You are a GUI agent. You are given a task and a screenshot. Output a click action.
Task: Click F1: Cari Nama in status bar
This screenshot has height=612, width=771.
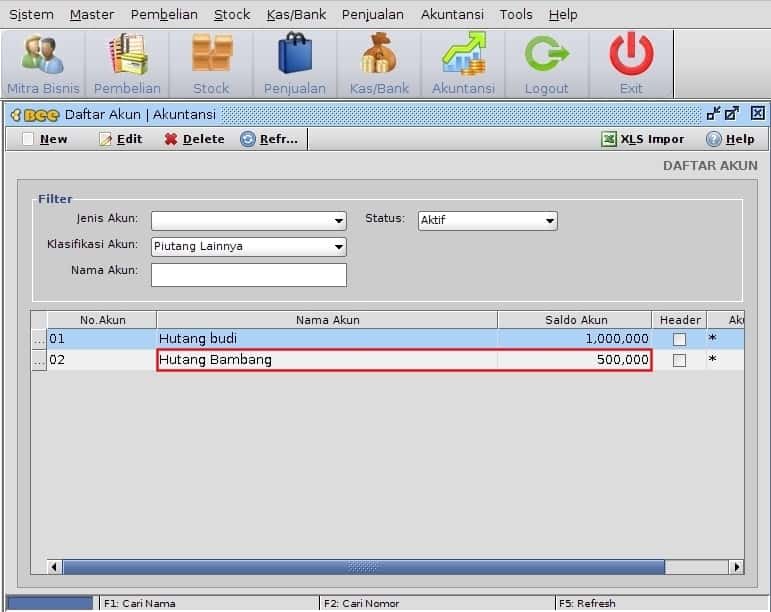point(140,603)
